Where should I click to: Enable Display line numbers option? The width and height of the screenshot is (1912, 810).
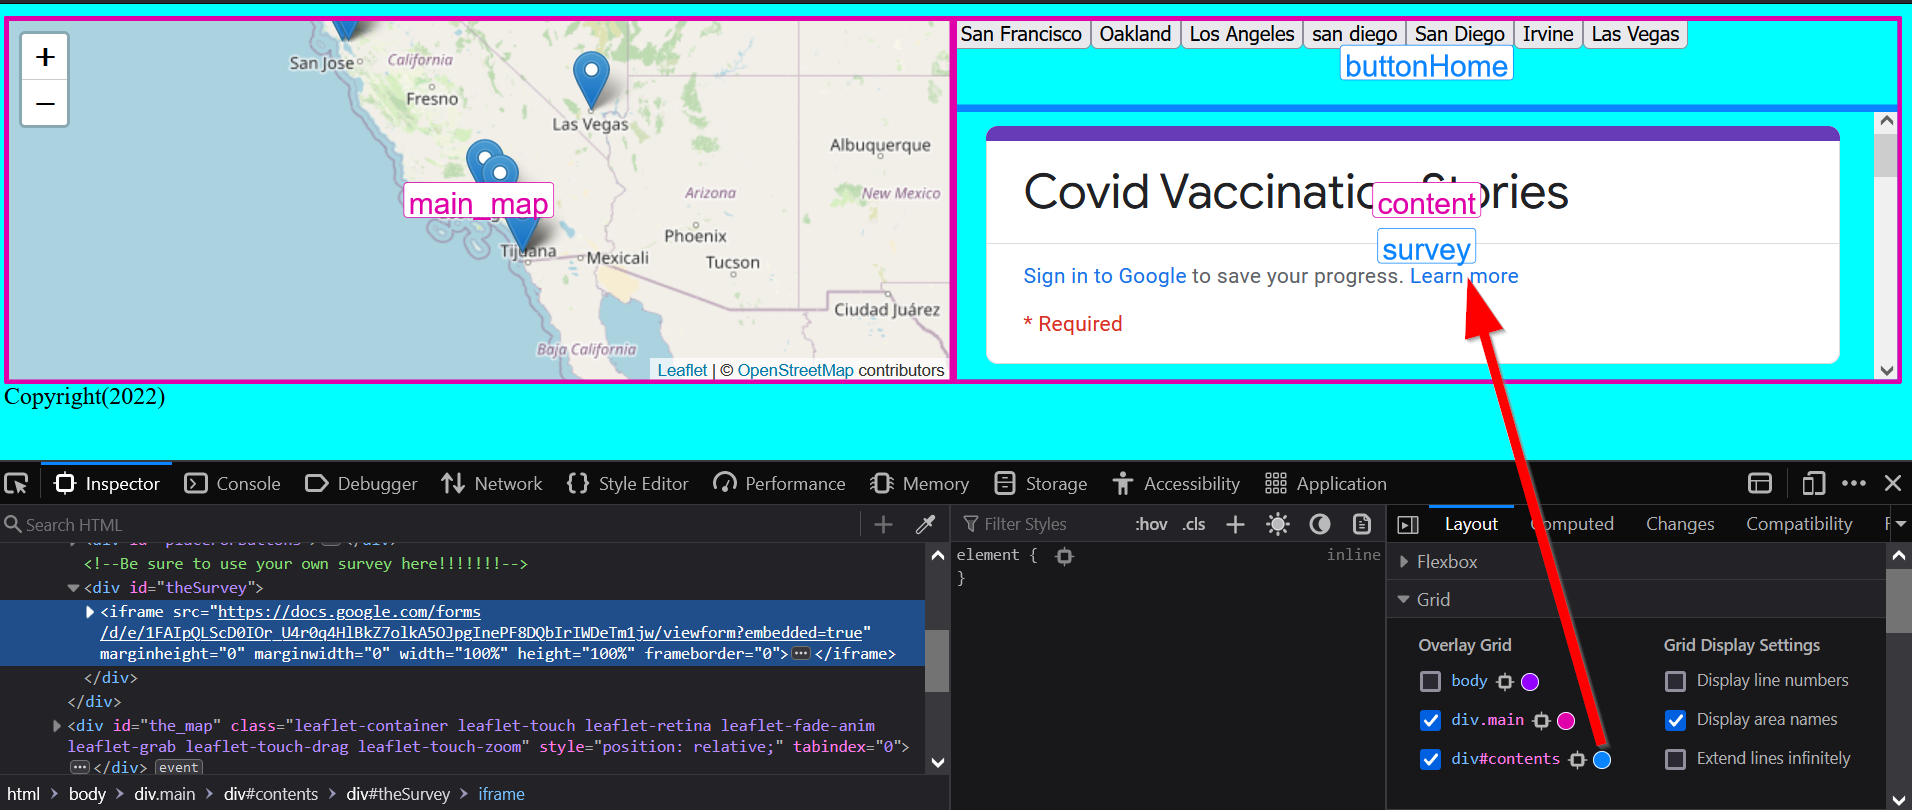tap(1675, 681)
